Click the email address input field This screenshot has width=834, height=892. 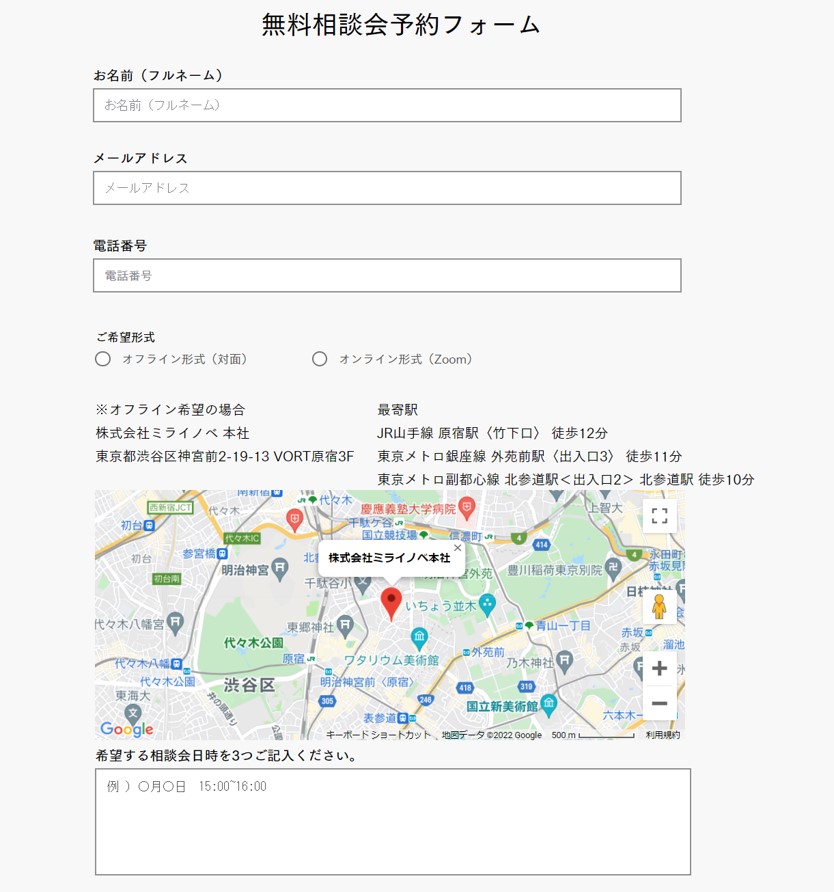click(x=387, y=188)
